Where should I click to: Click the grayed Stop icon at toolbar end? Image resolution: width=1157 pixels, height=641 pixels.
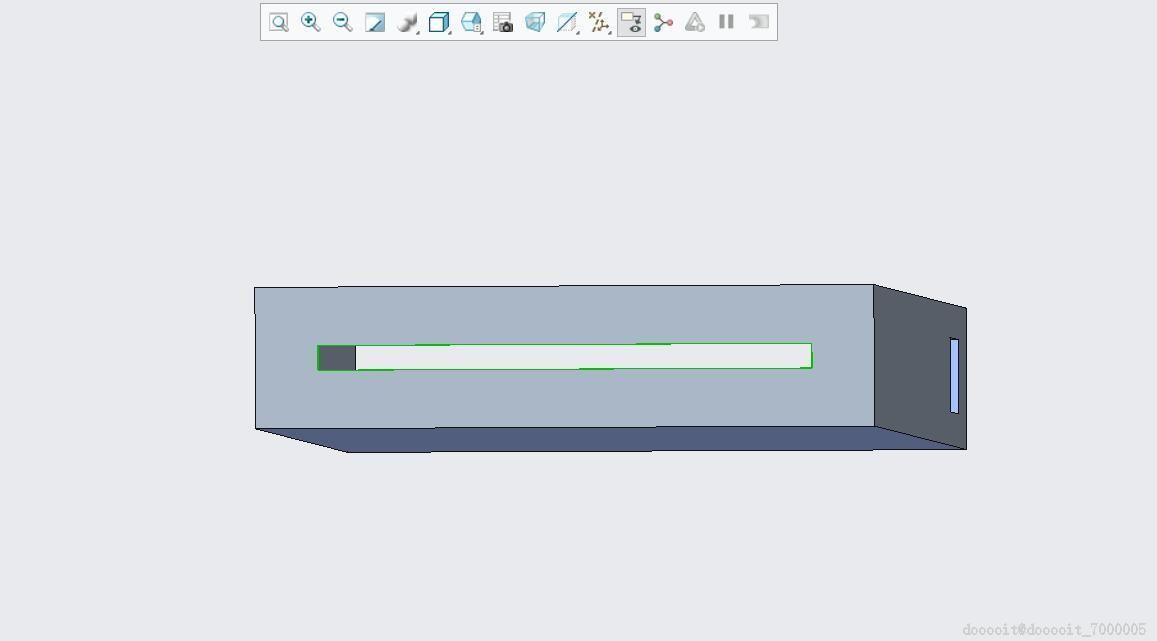pyautogui.click(x=759, y=22)
